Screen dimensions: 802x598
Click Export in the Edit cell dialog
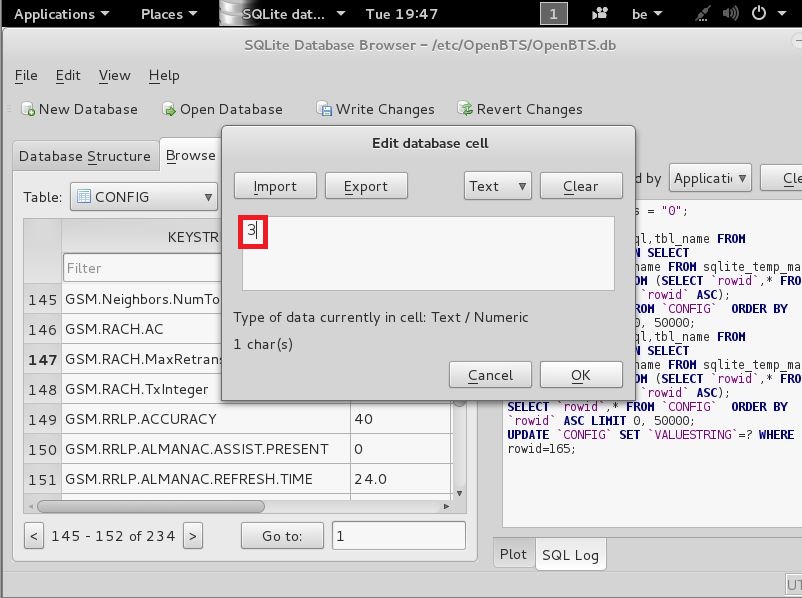click(x=366, y=186)
